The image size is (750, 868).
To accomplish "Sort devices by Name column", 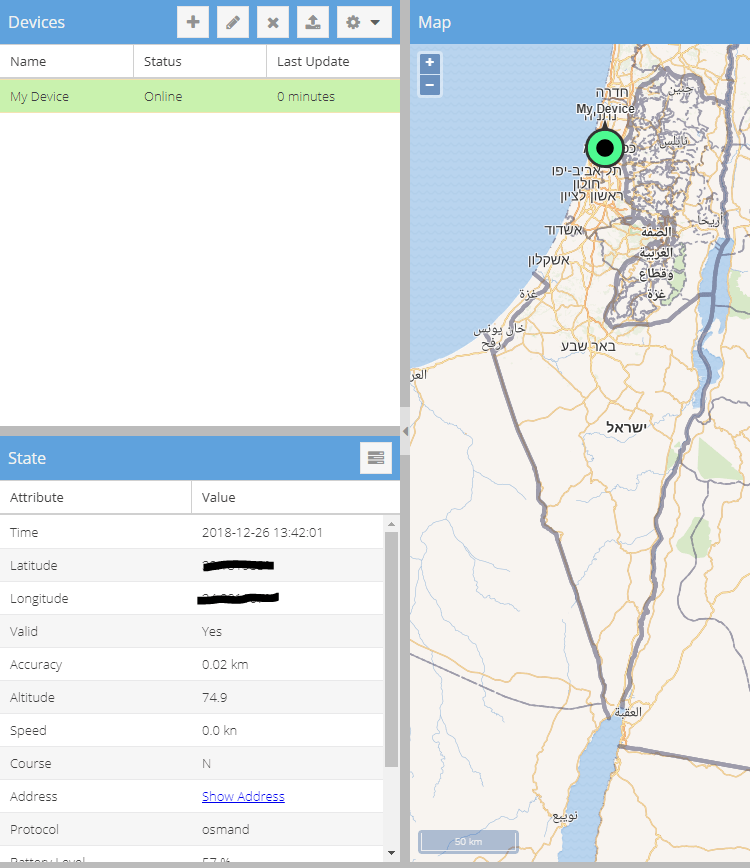I will (66, 61).
